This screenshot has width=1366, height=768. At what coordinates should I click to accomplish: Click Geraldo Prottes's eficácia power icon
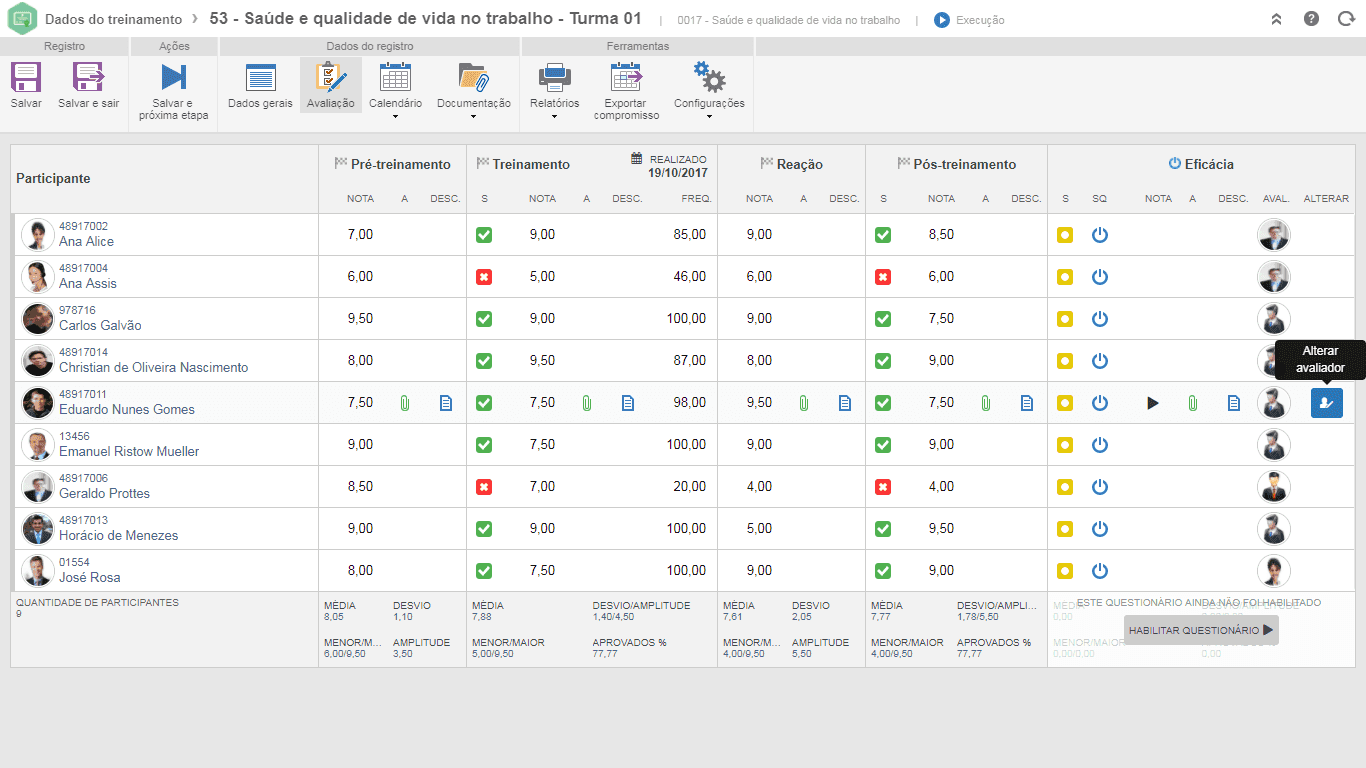(x=1100, y=487)
